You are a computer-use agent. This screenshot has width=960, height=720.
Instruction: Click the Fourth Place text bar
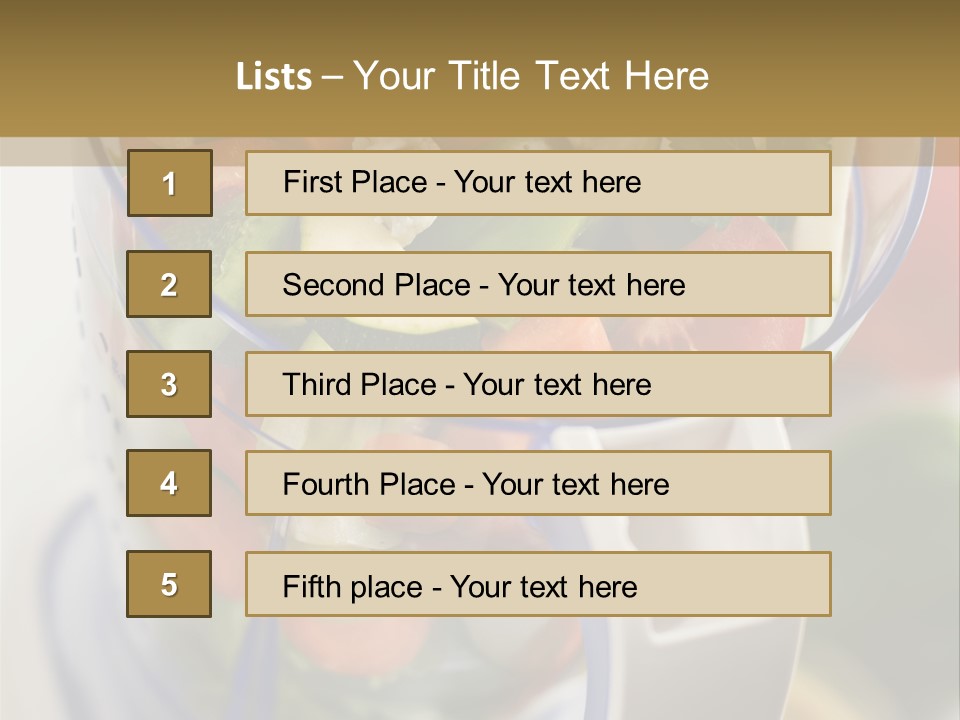click(538, 483)
